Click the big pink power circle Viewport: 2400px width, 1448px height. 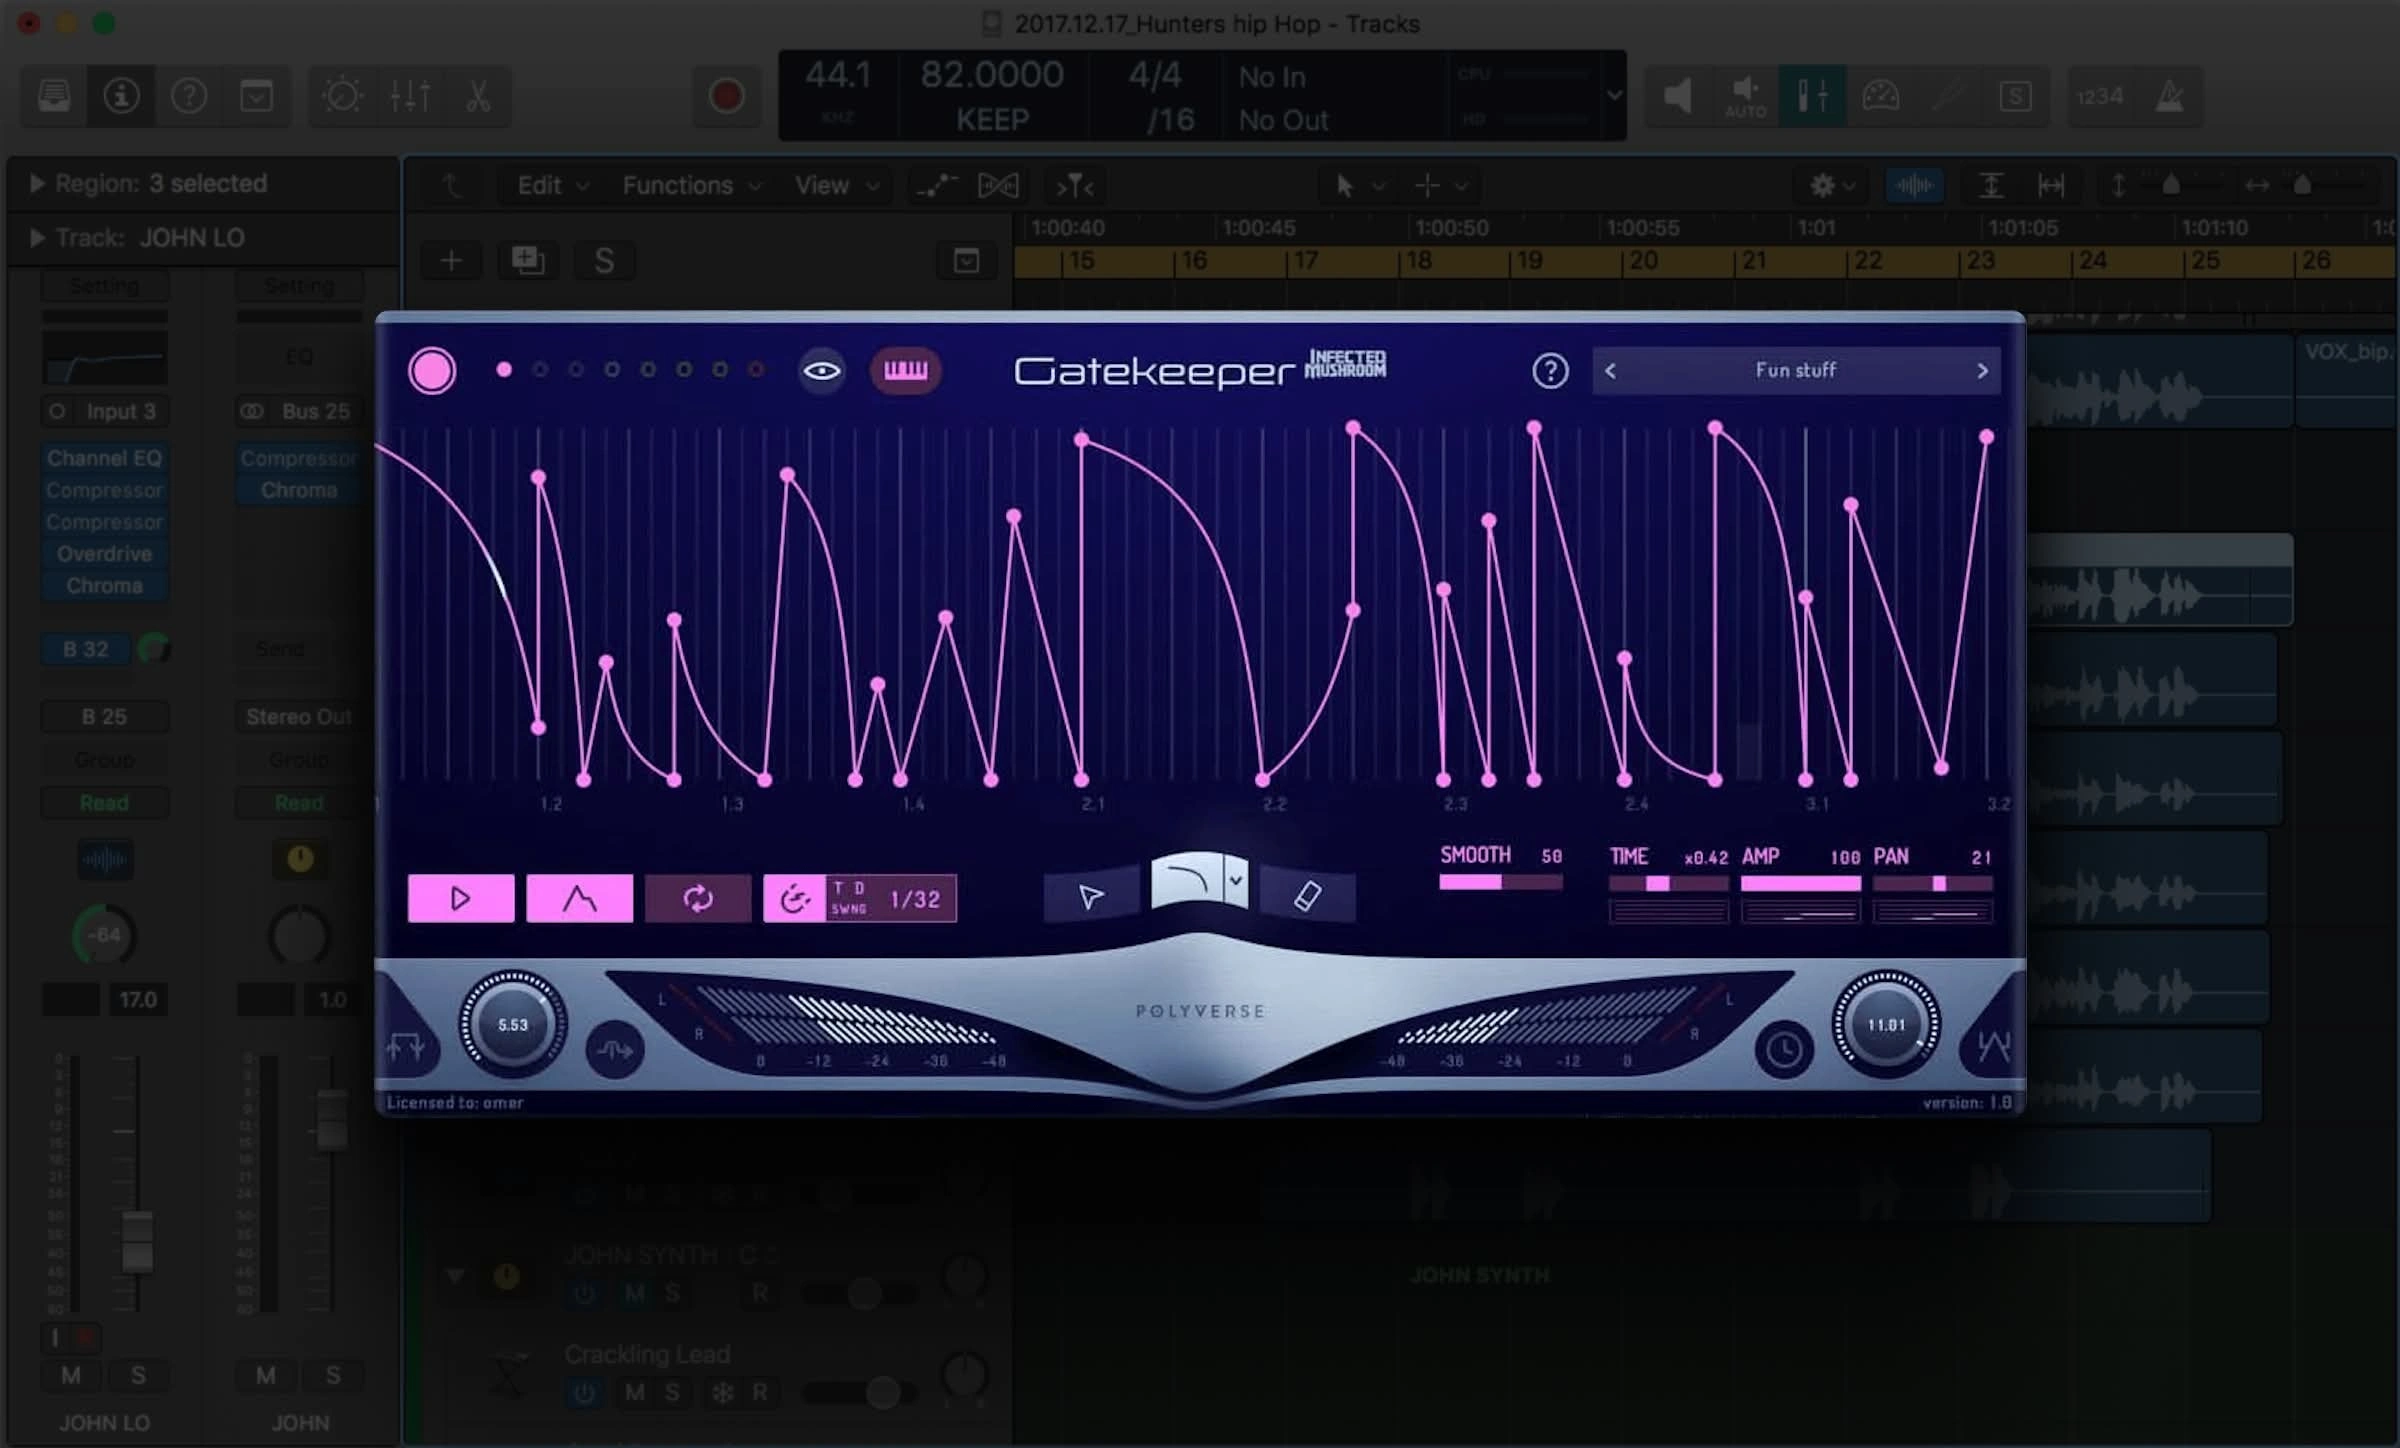coord(432,371)
